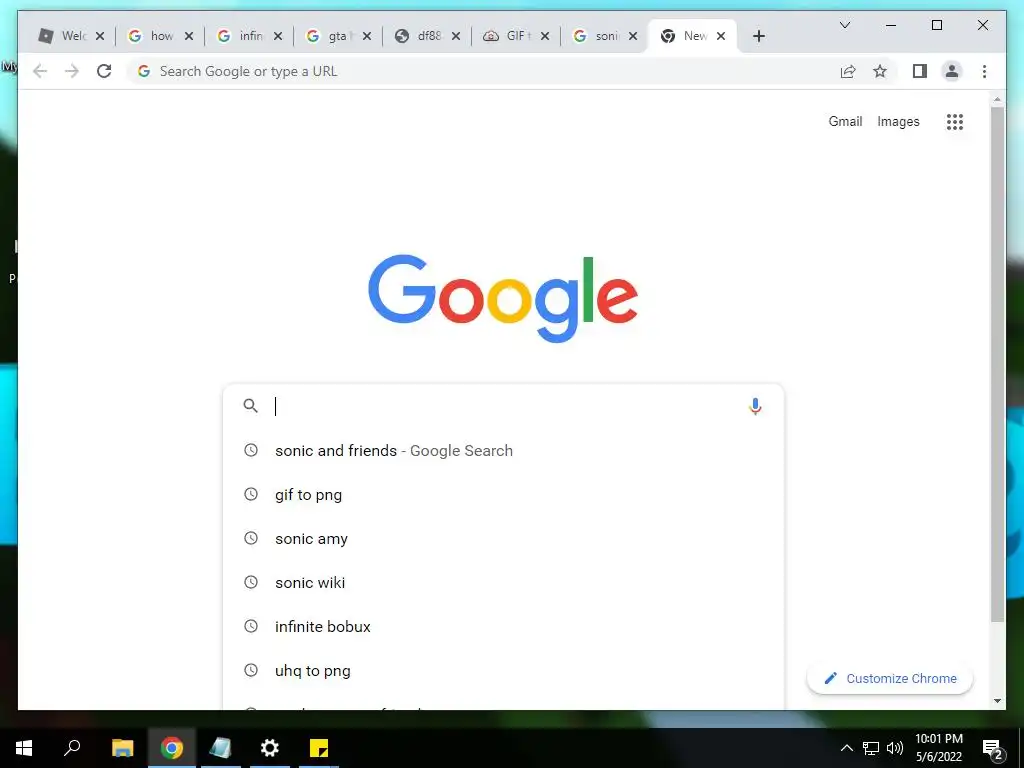Screen dimensions: 1024x768
Task: Close the 'gta' tab
Action: pos(367,36)
